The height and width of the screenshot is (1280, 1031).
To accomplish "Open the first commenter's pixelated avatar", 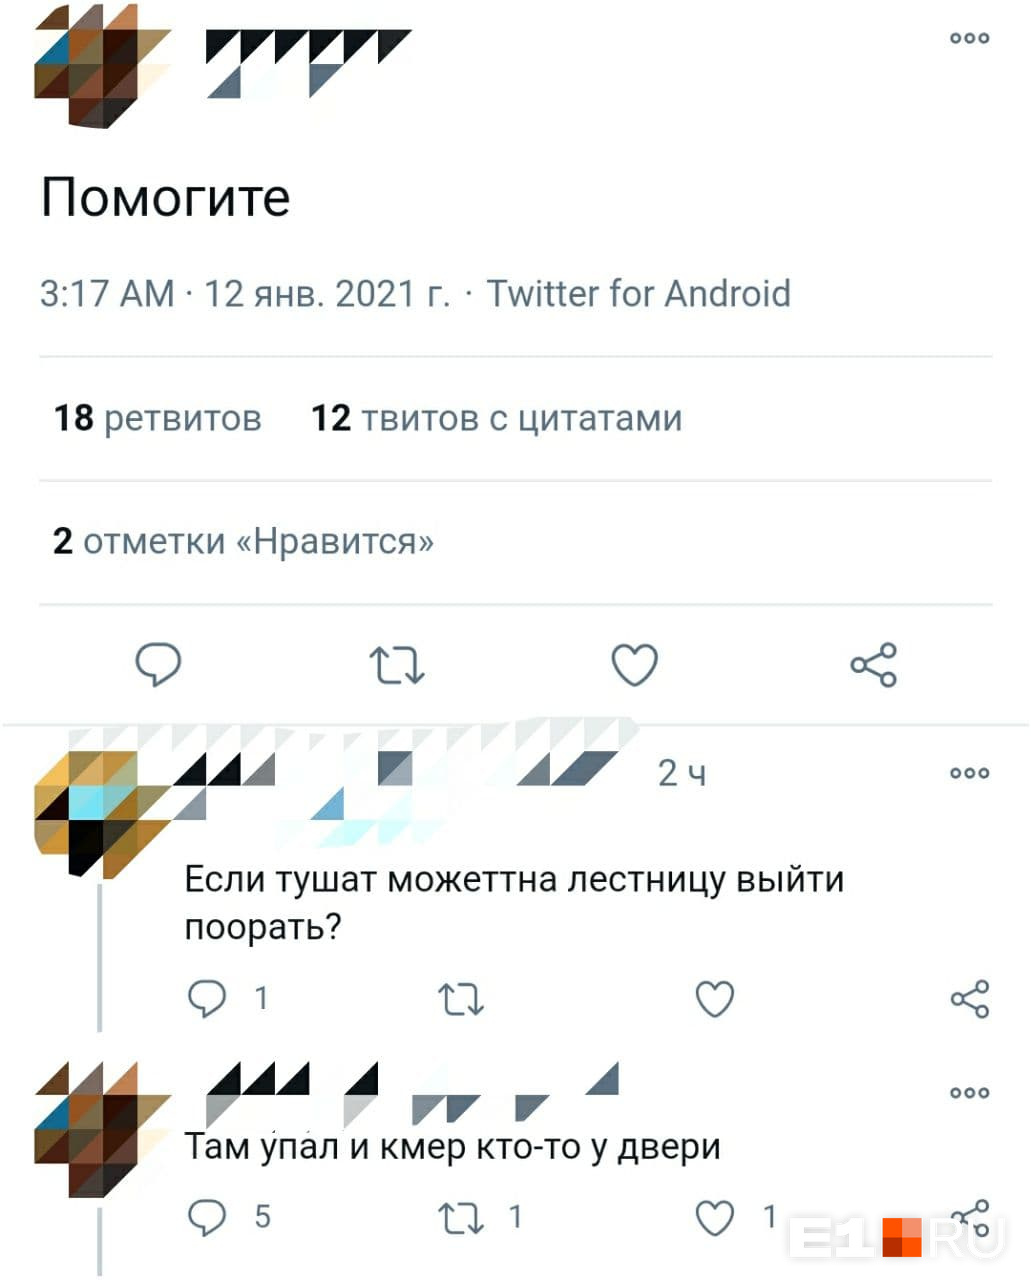I will 102,813.
